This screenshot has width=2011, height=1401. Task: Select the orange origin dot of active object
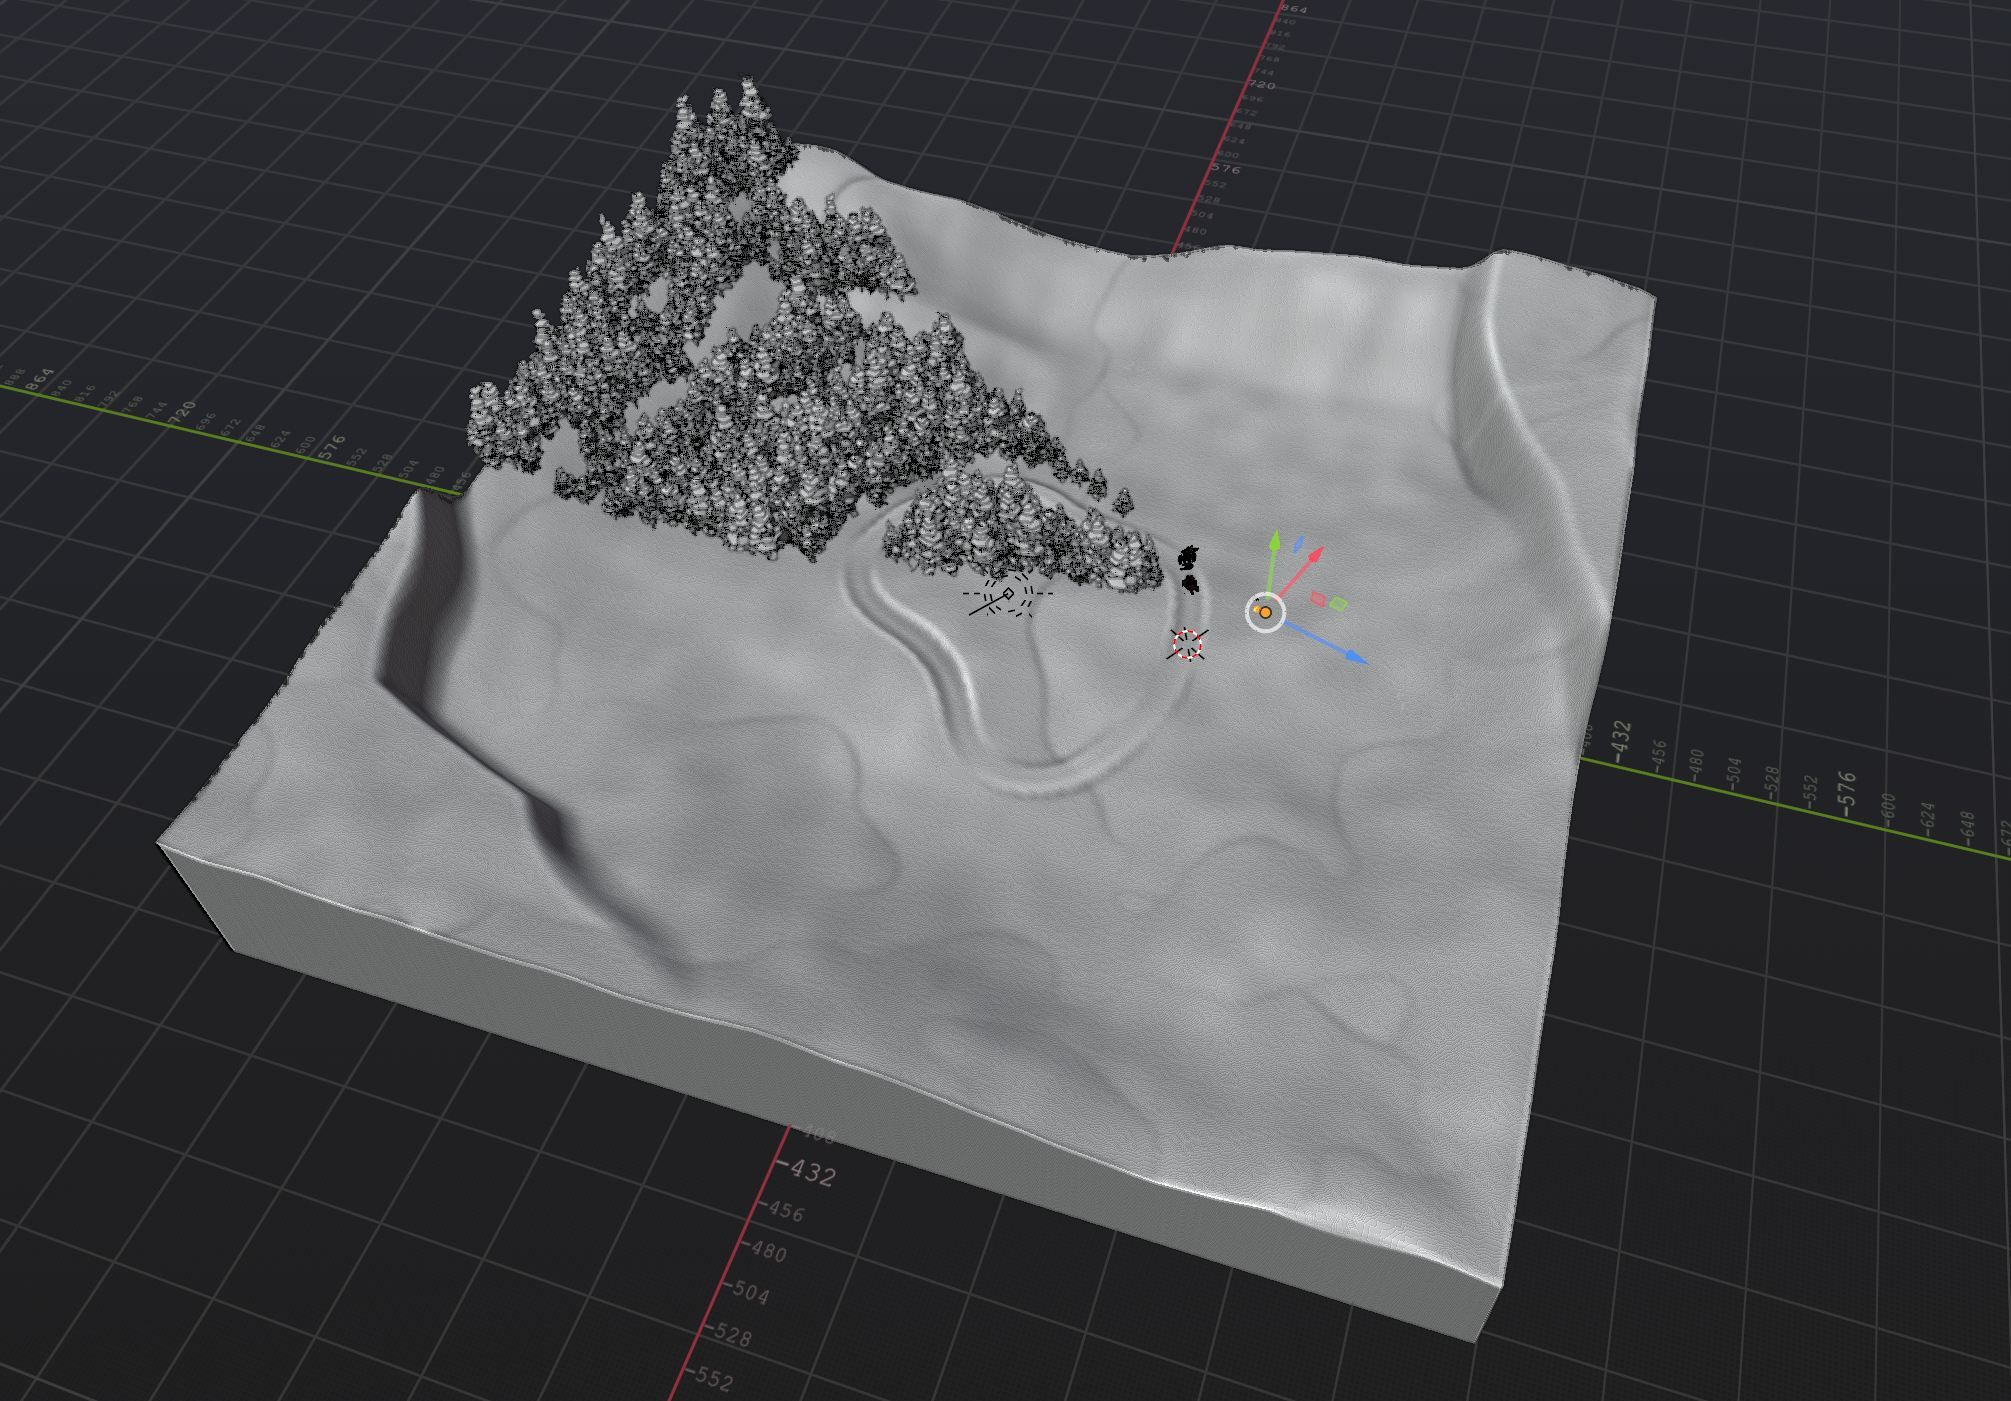pyautogui.click(x=1265, y=612)
